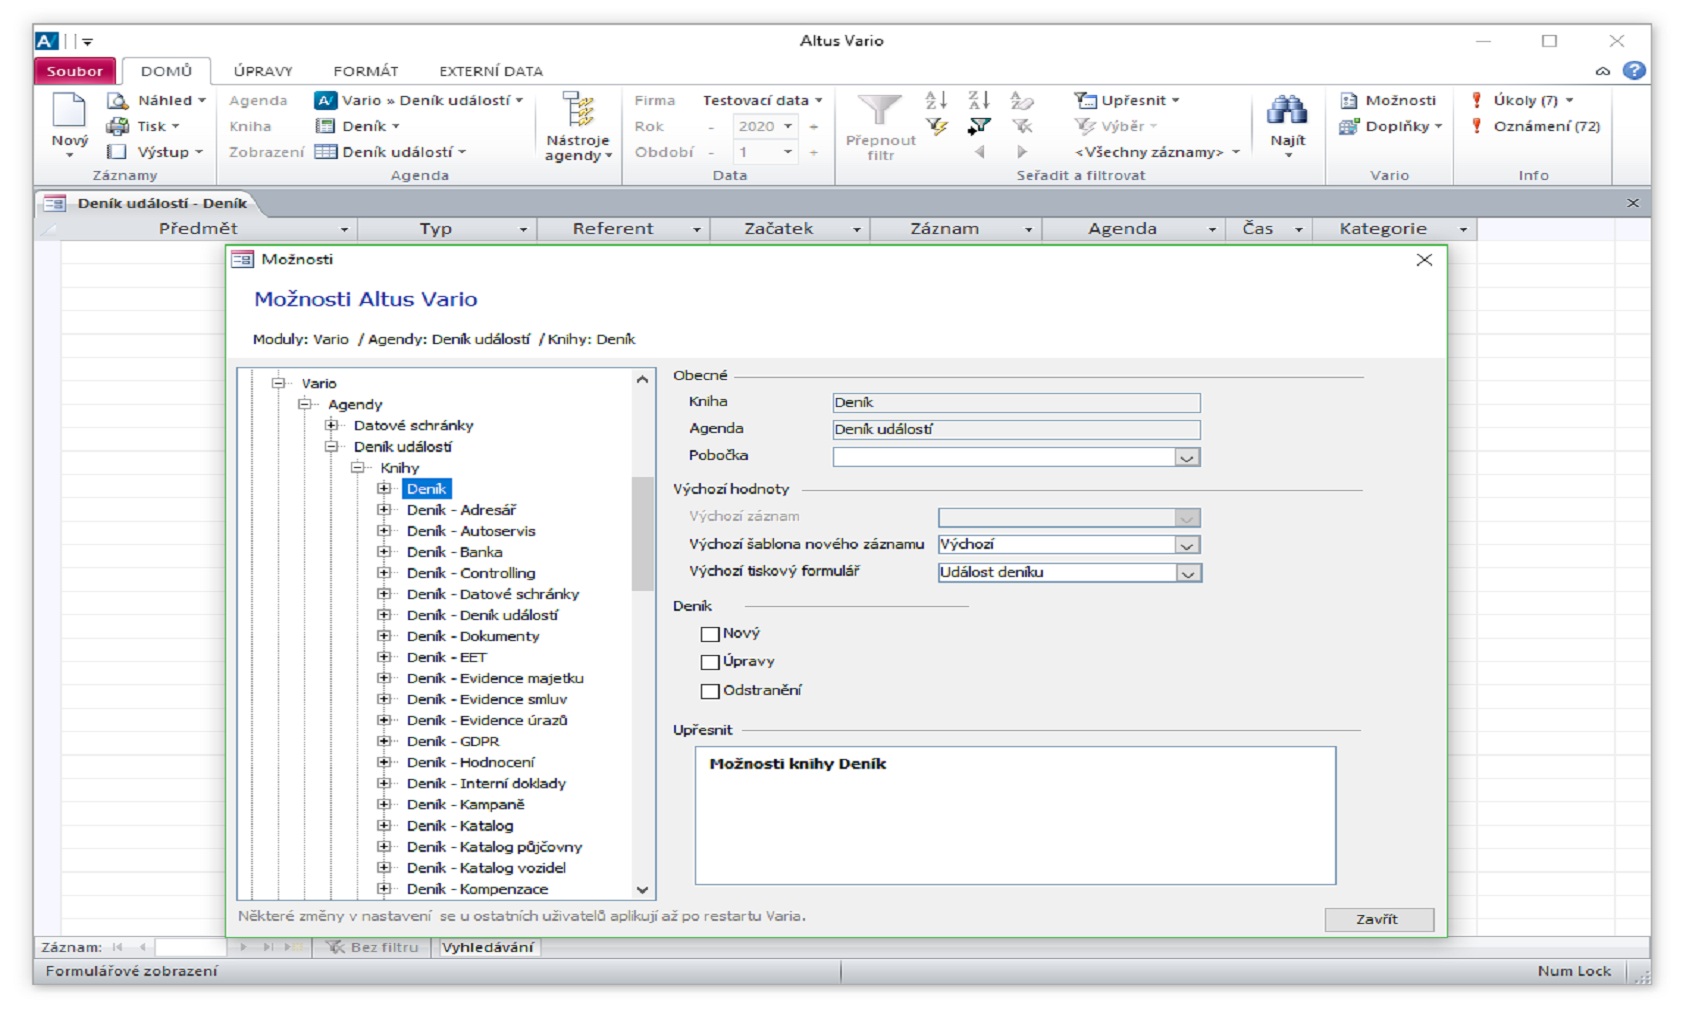The width and height of the screenshot is (1689, 1020).
Task: Open the <Všechny záznamy> filter dropdown
Action: (x=1157, y=152)
